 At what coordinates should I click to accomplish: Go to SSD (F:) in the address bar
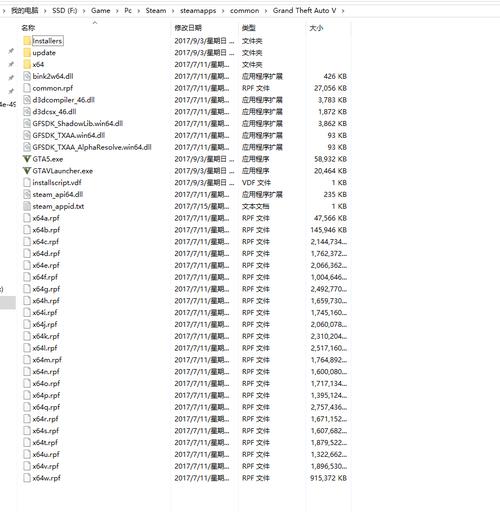click(65, 11)
